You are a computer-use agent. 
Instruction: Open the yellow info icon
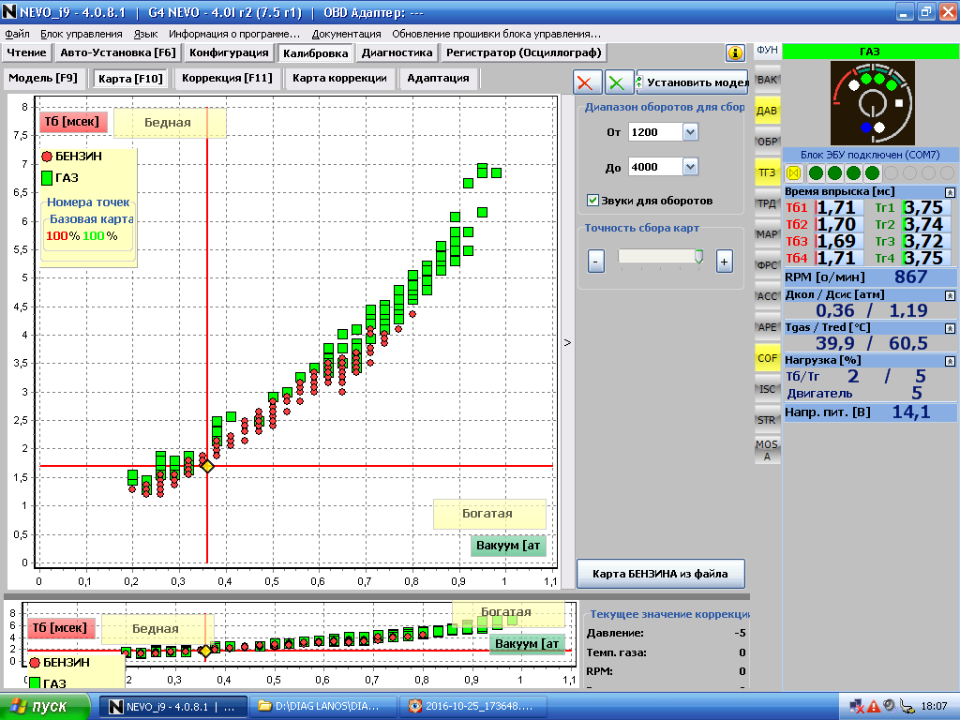(x=735, y=53)
